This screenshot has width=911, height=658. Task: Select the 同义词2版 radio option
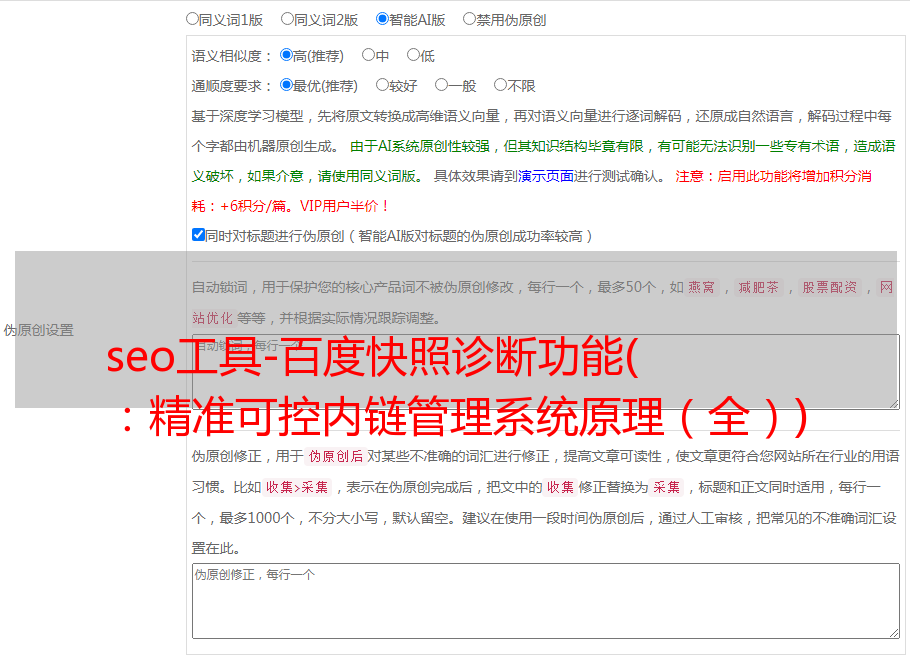pyautogui.click(x=288, y=19)
